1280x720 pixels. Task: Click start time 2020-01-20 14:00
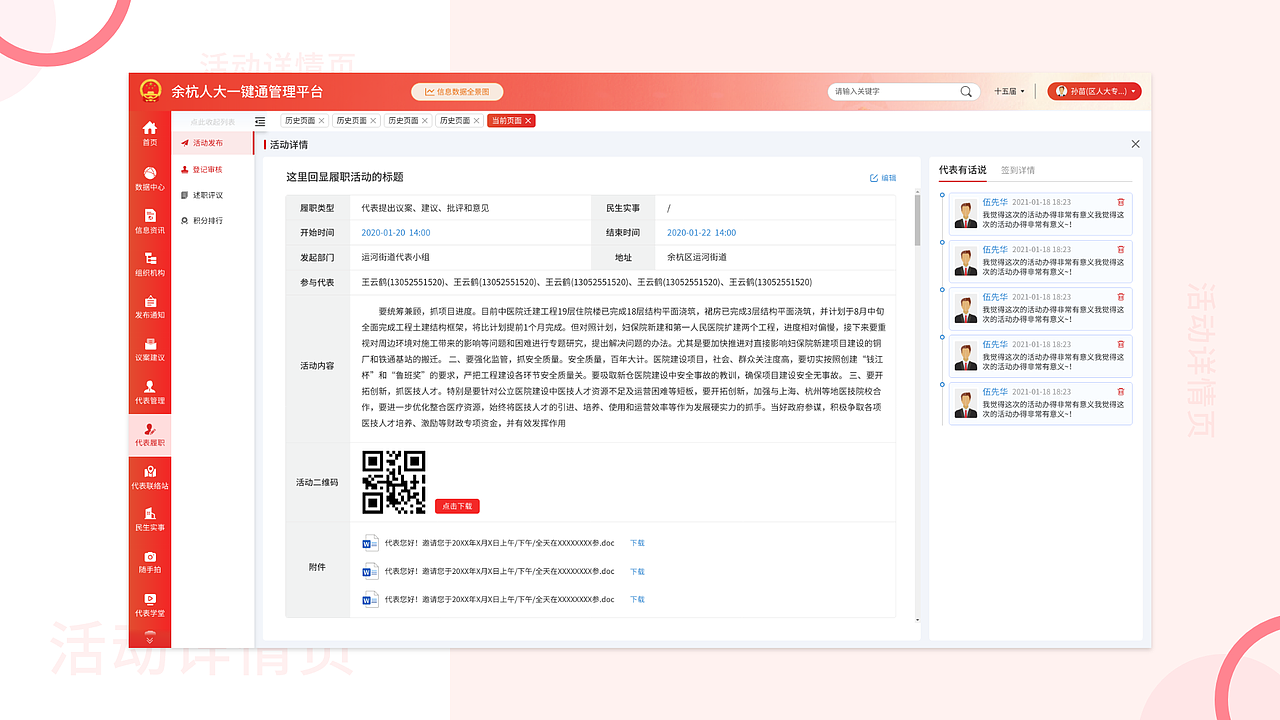(396, 233)
